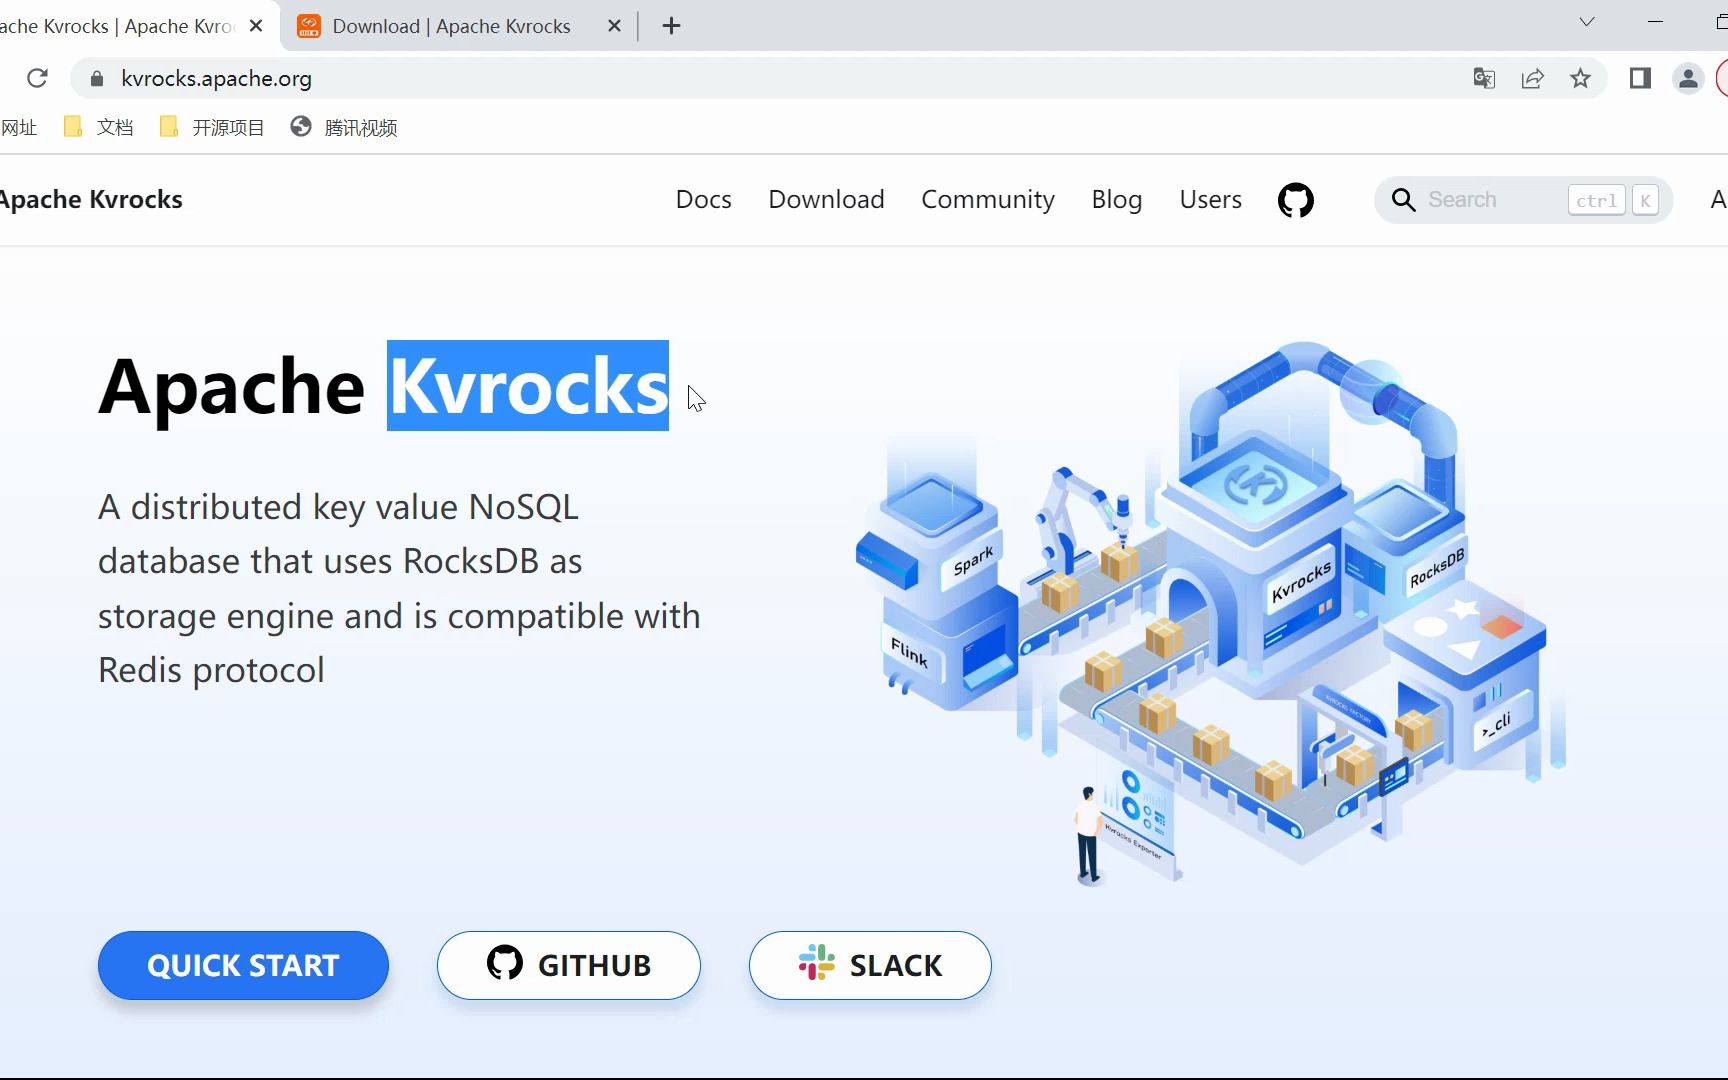Open the Community nav item
Viewport: 1728px width, 1080px height.
(x=988, y=200)
